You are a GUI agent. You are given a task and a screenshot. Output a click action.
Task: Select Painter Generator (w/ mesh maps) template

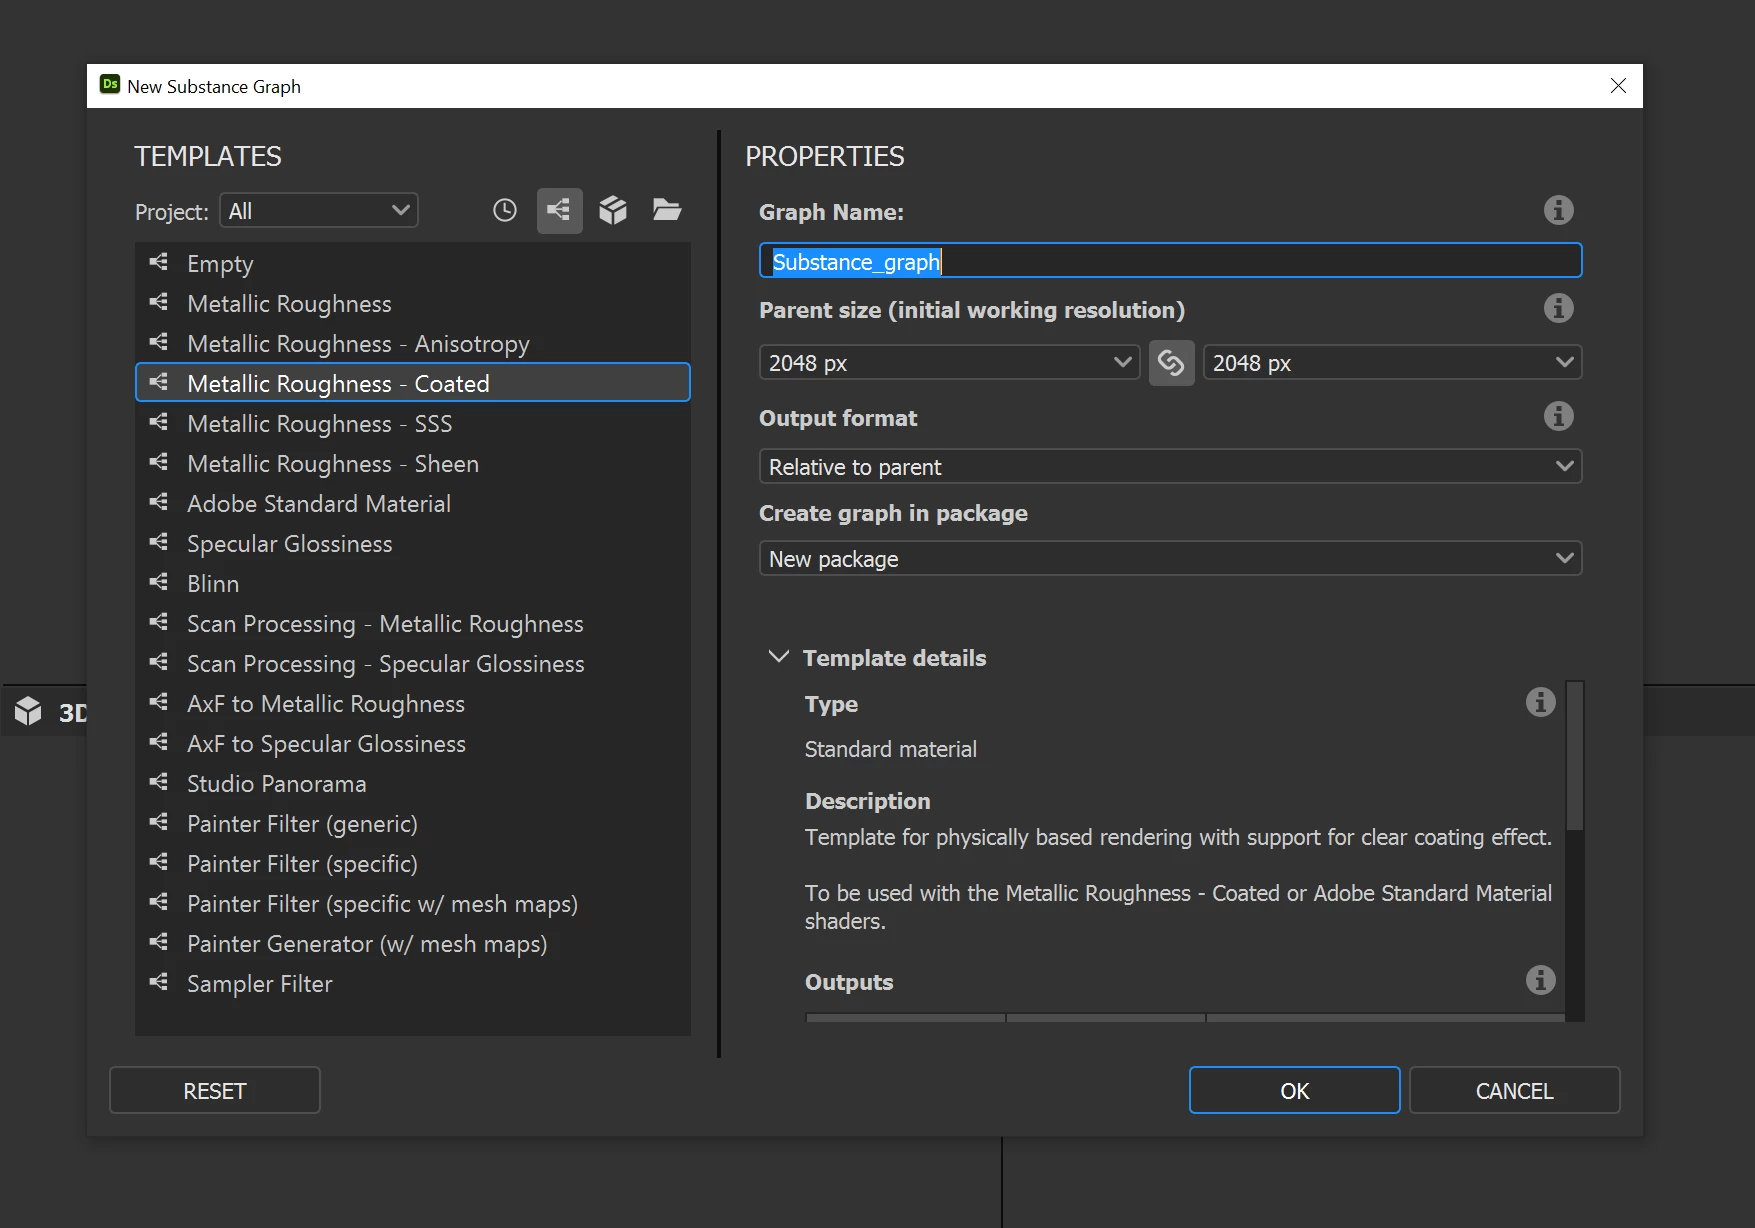(413, 943)
